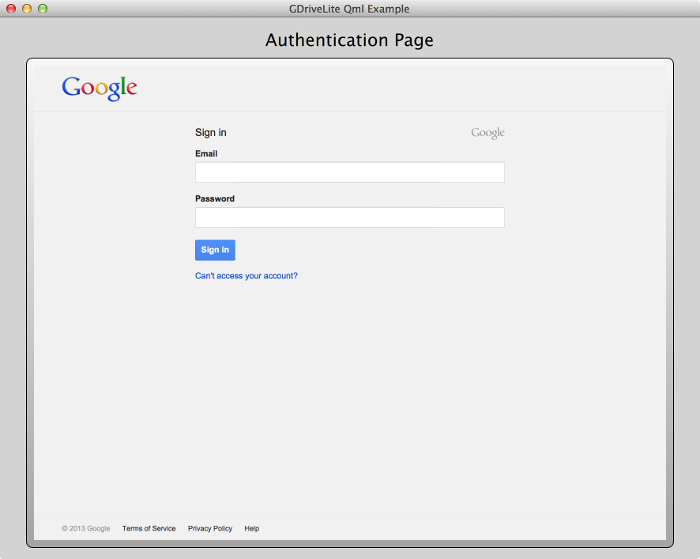Focus the Password input field
This screenshot has width=700, height=559.
pos(349,217)
